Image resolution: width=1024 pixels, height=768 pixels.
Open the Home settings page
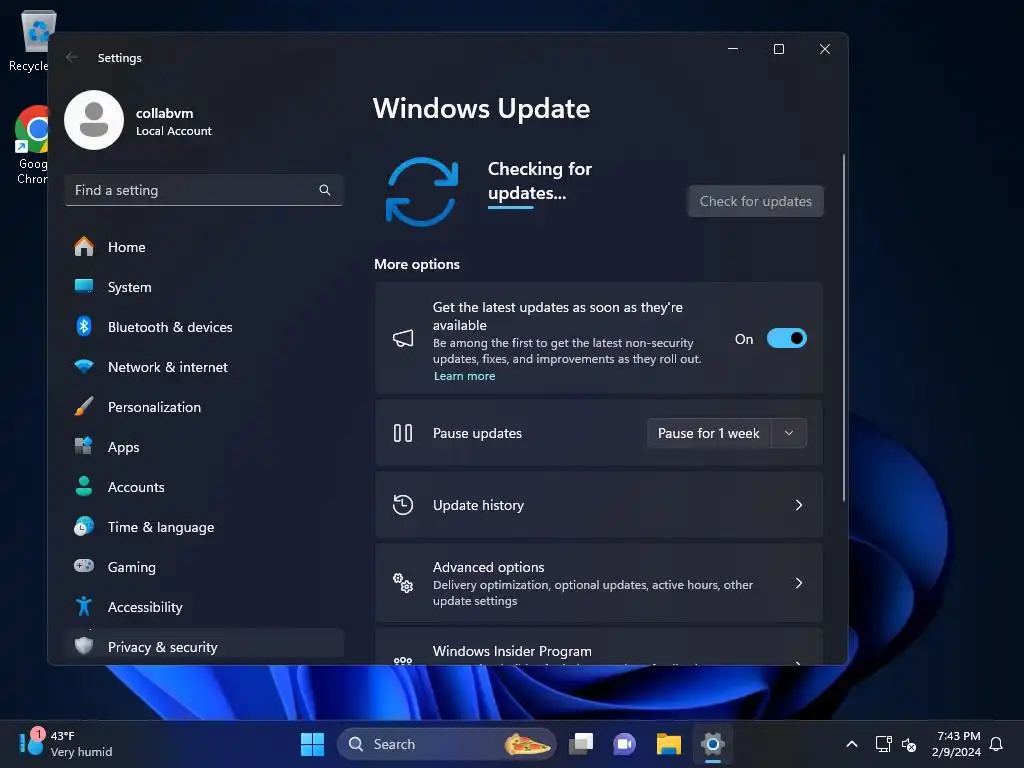[x=204, y=247]
